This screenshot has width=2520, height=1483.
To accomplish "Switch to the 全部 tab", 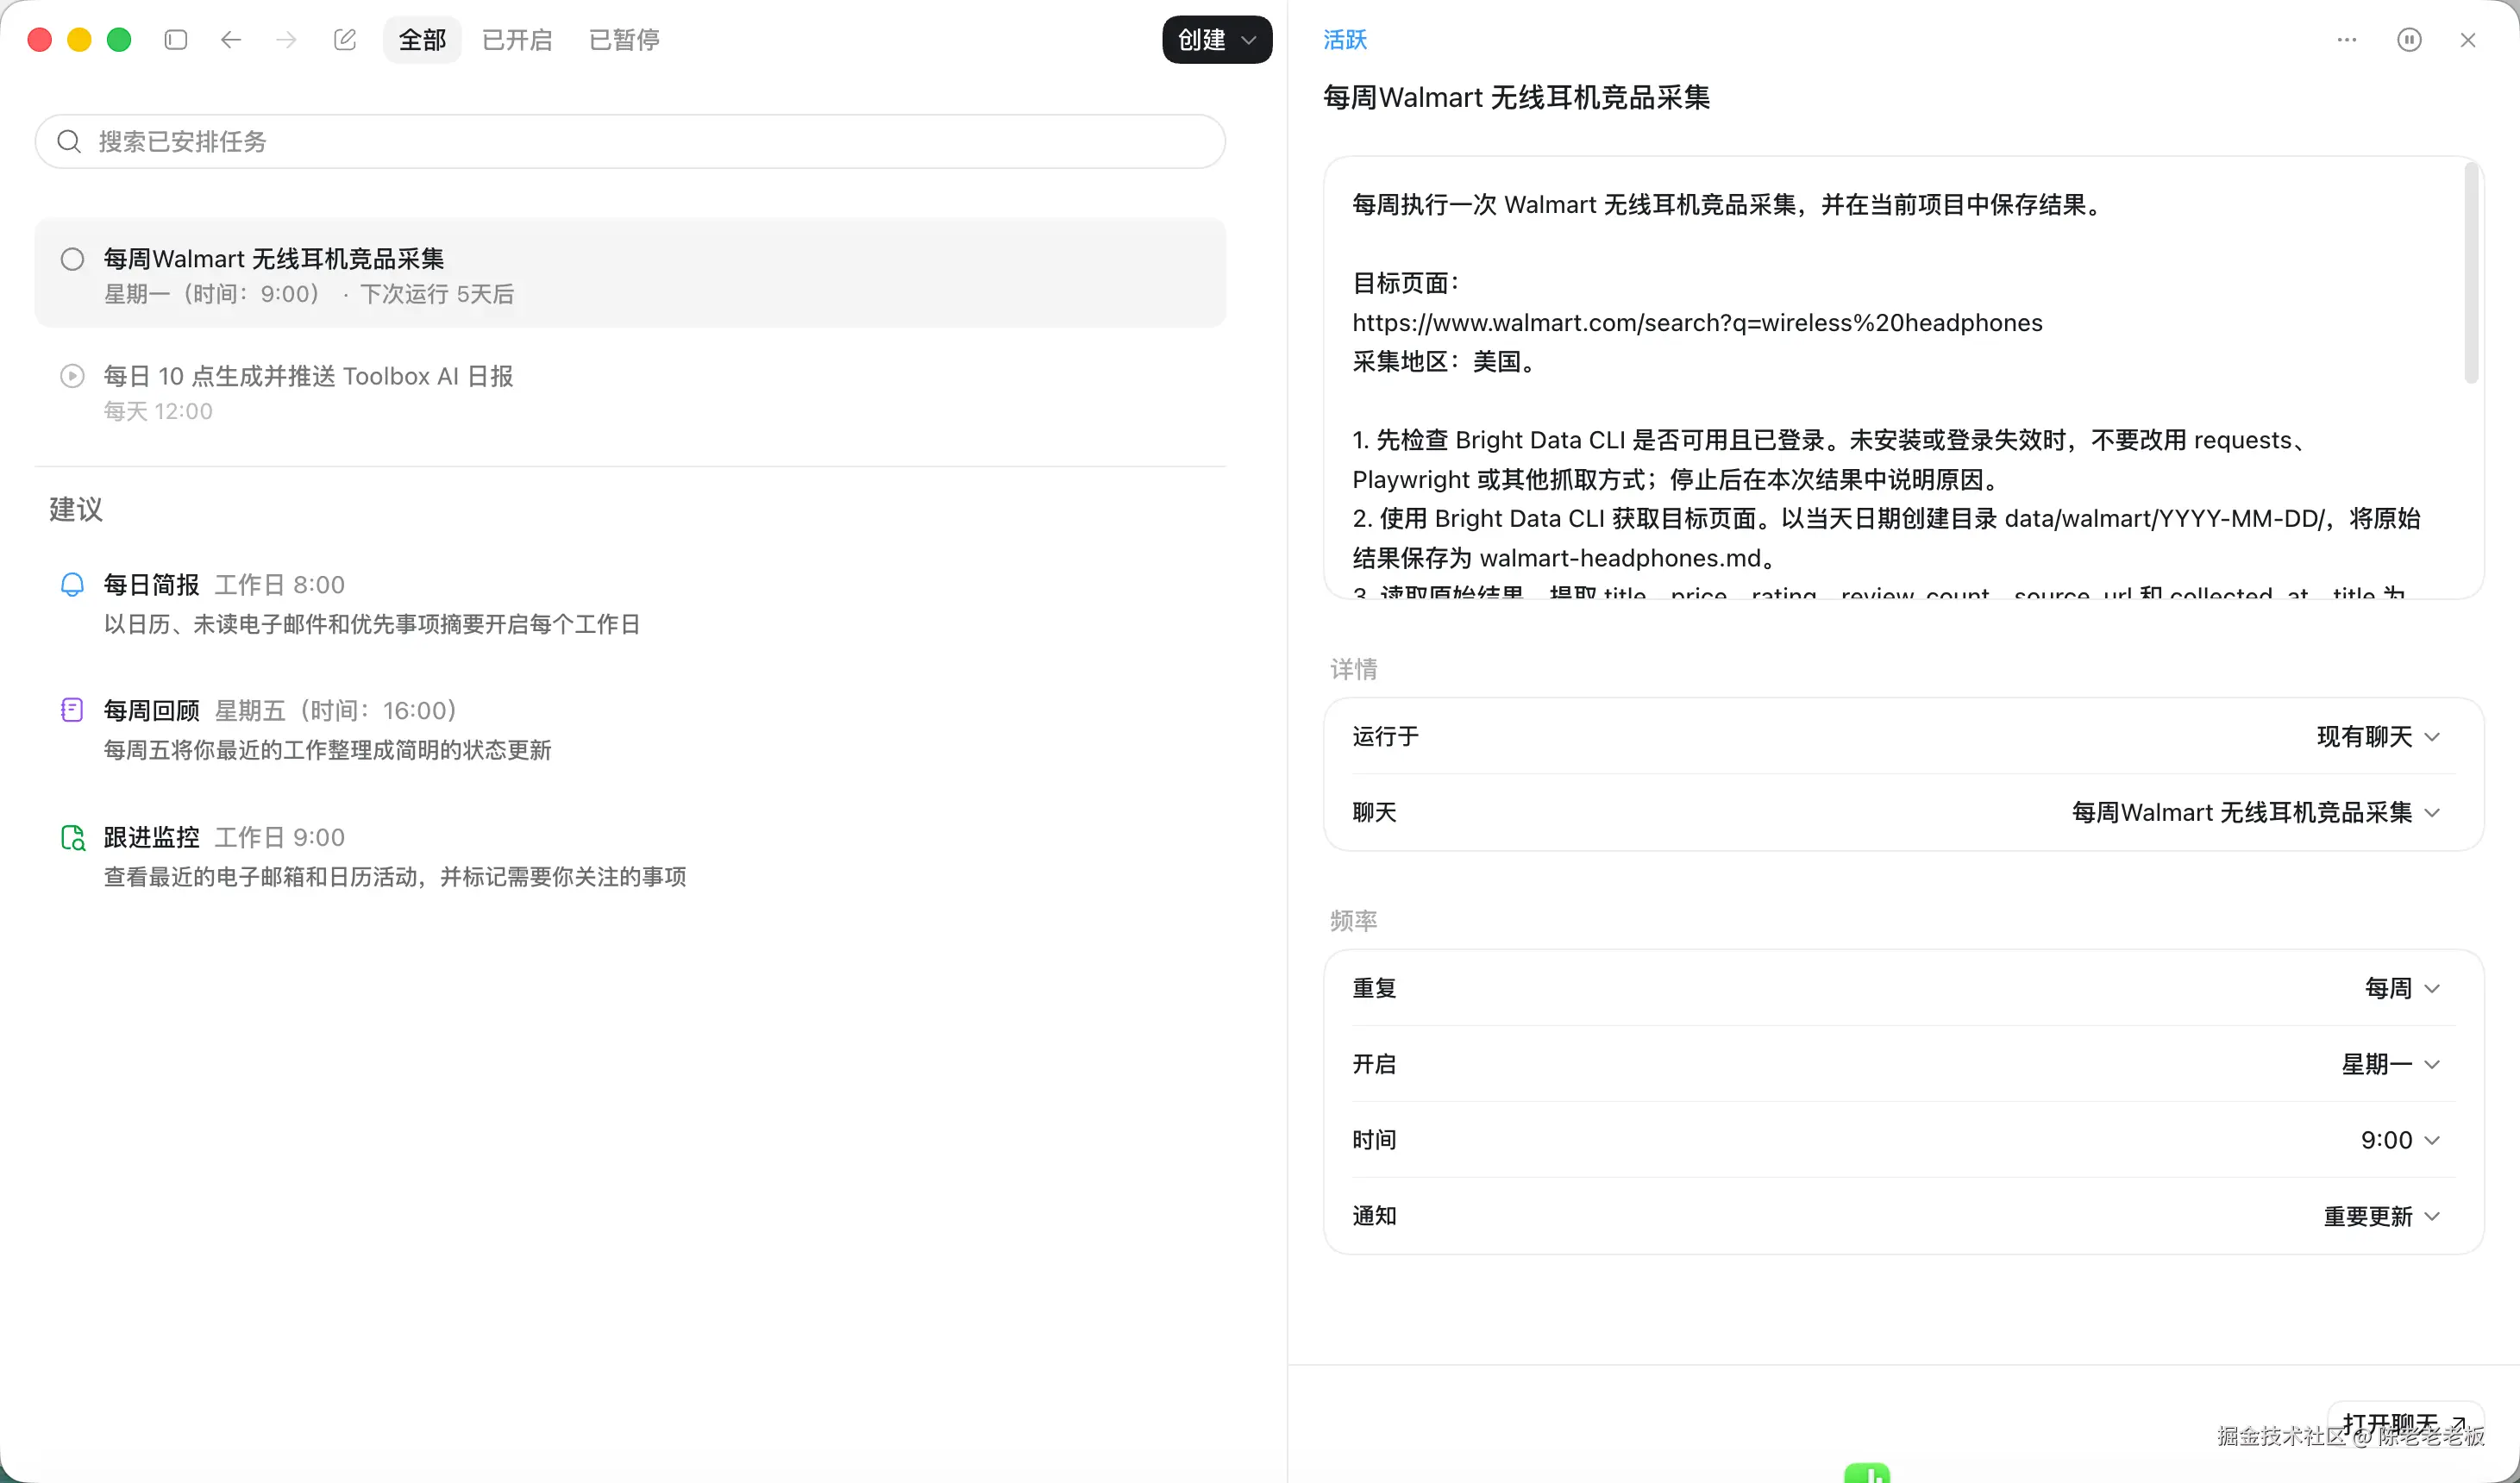I will click(422, 40).
